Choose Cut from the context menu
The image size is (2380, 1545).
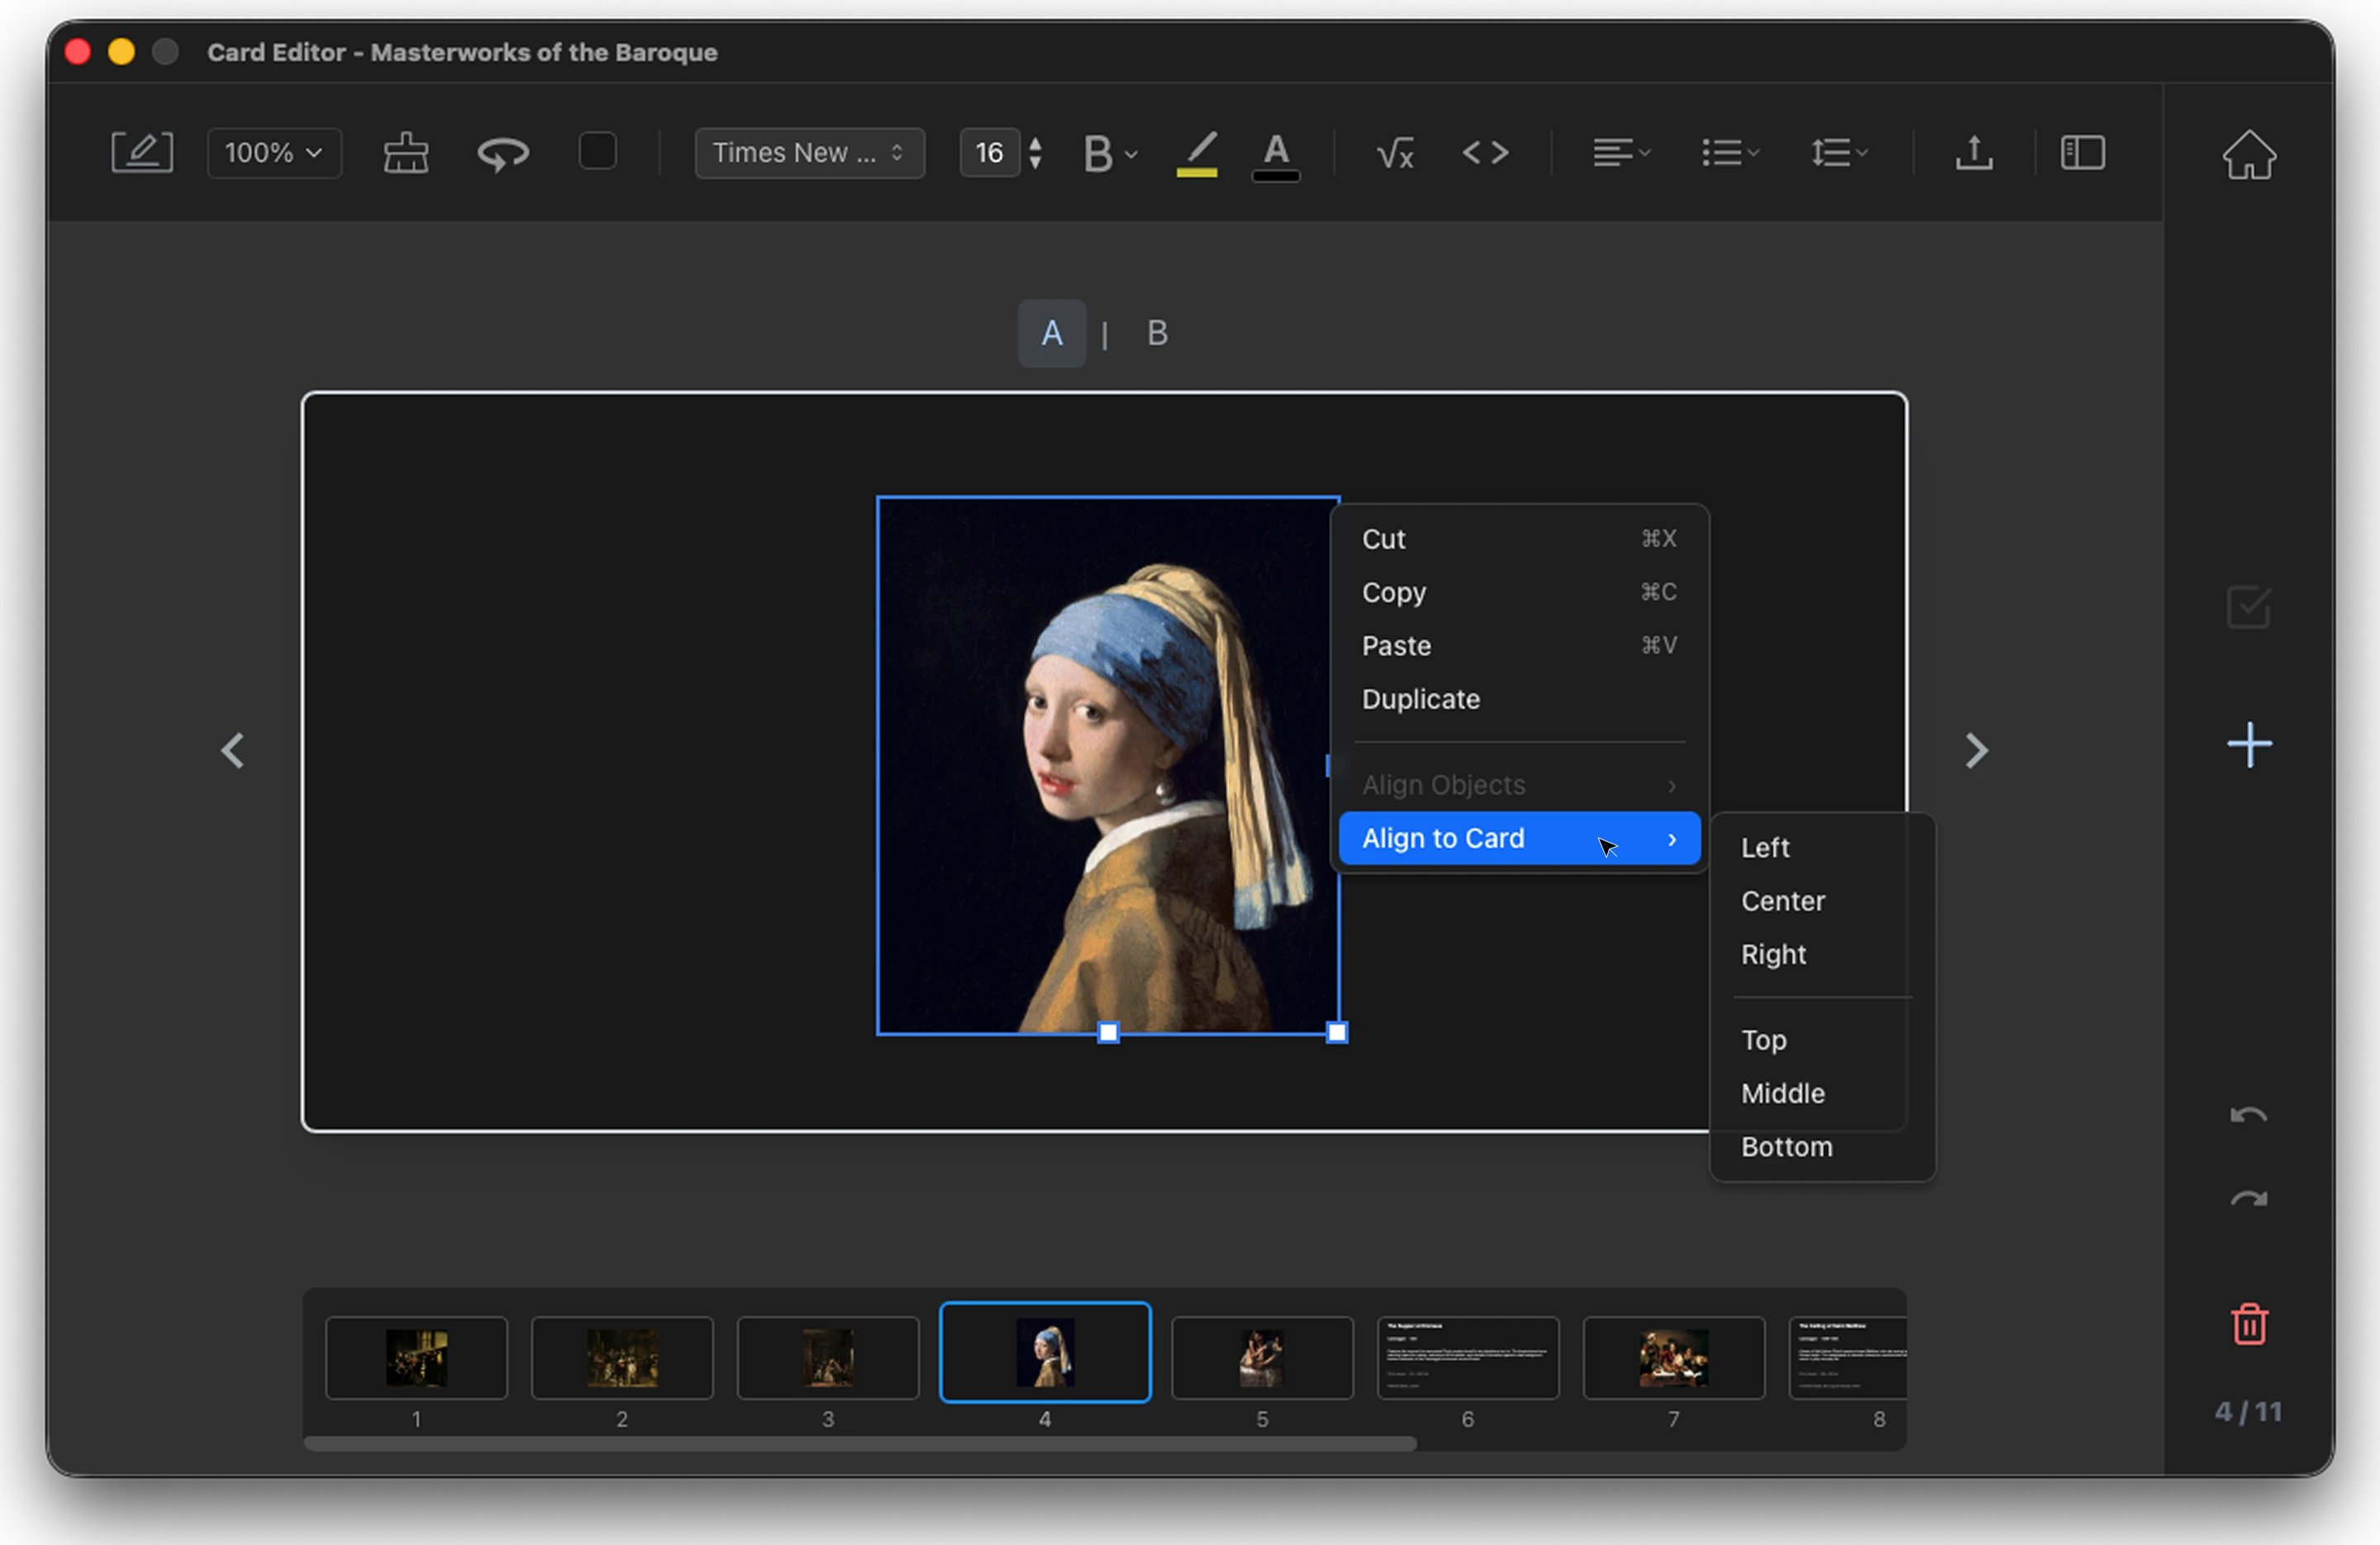pyautogui.click(x=1519, y=539)
